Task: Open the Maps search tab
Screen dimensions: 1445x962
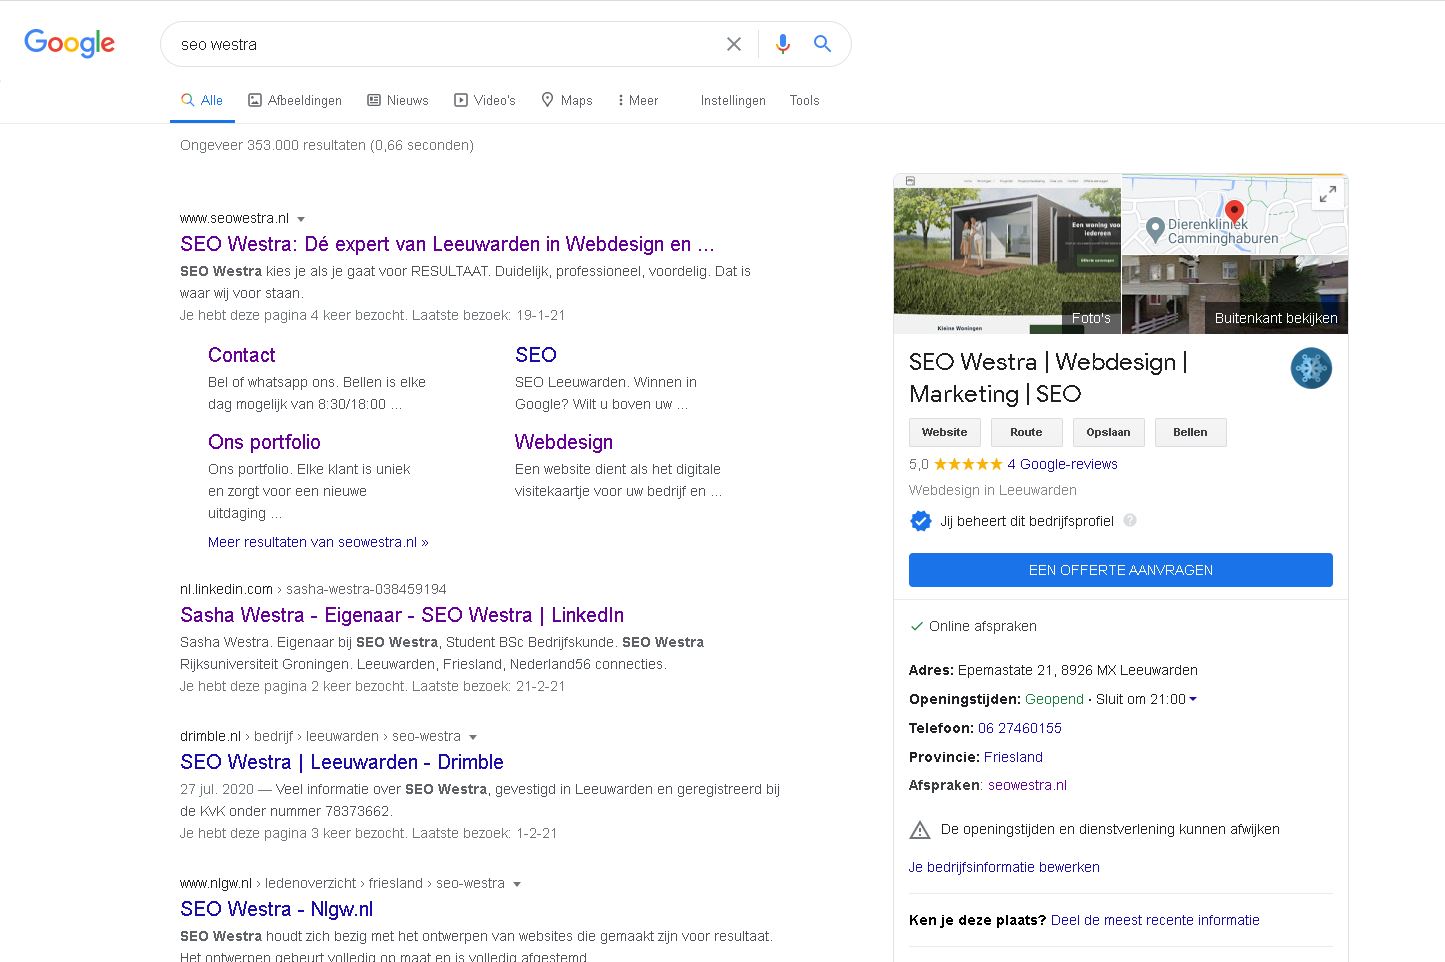Action: (x=566, y=100)
